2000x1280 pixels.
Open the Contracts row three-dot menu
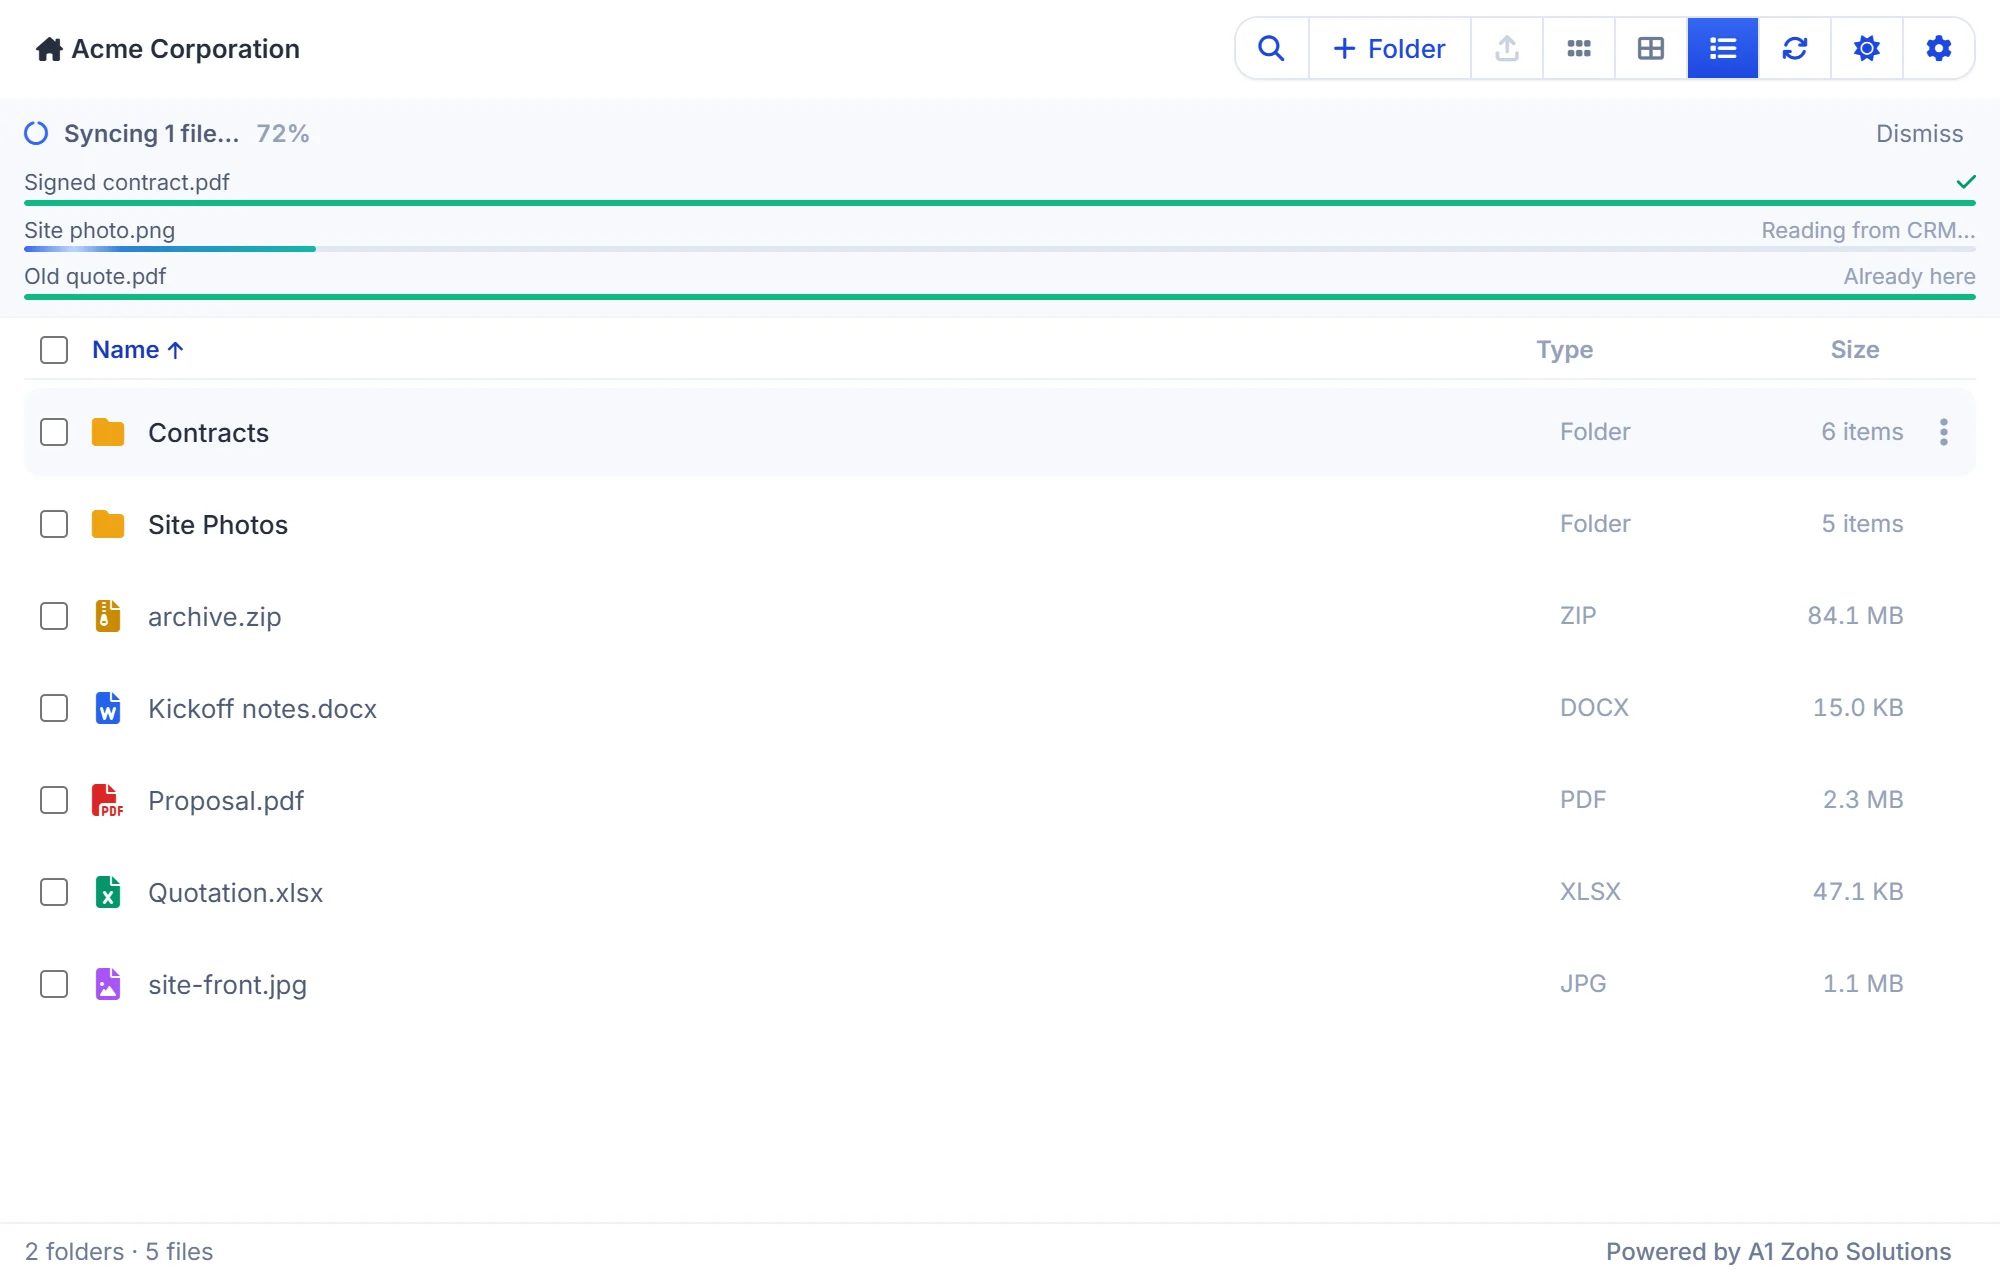(1944, 432)
